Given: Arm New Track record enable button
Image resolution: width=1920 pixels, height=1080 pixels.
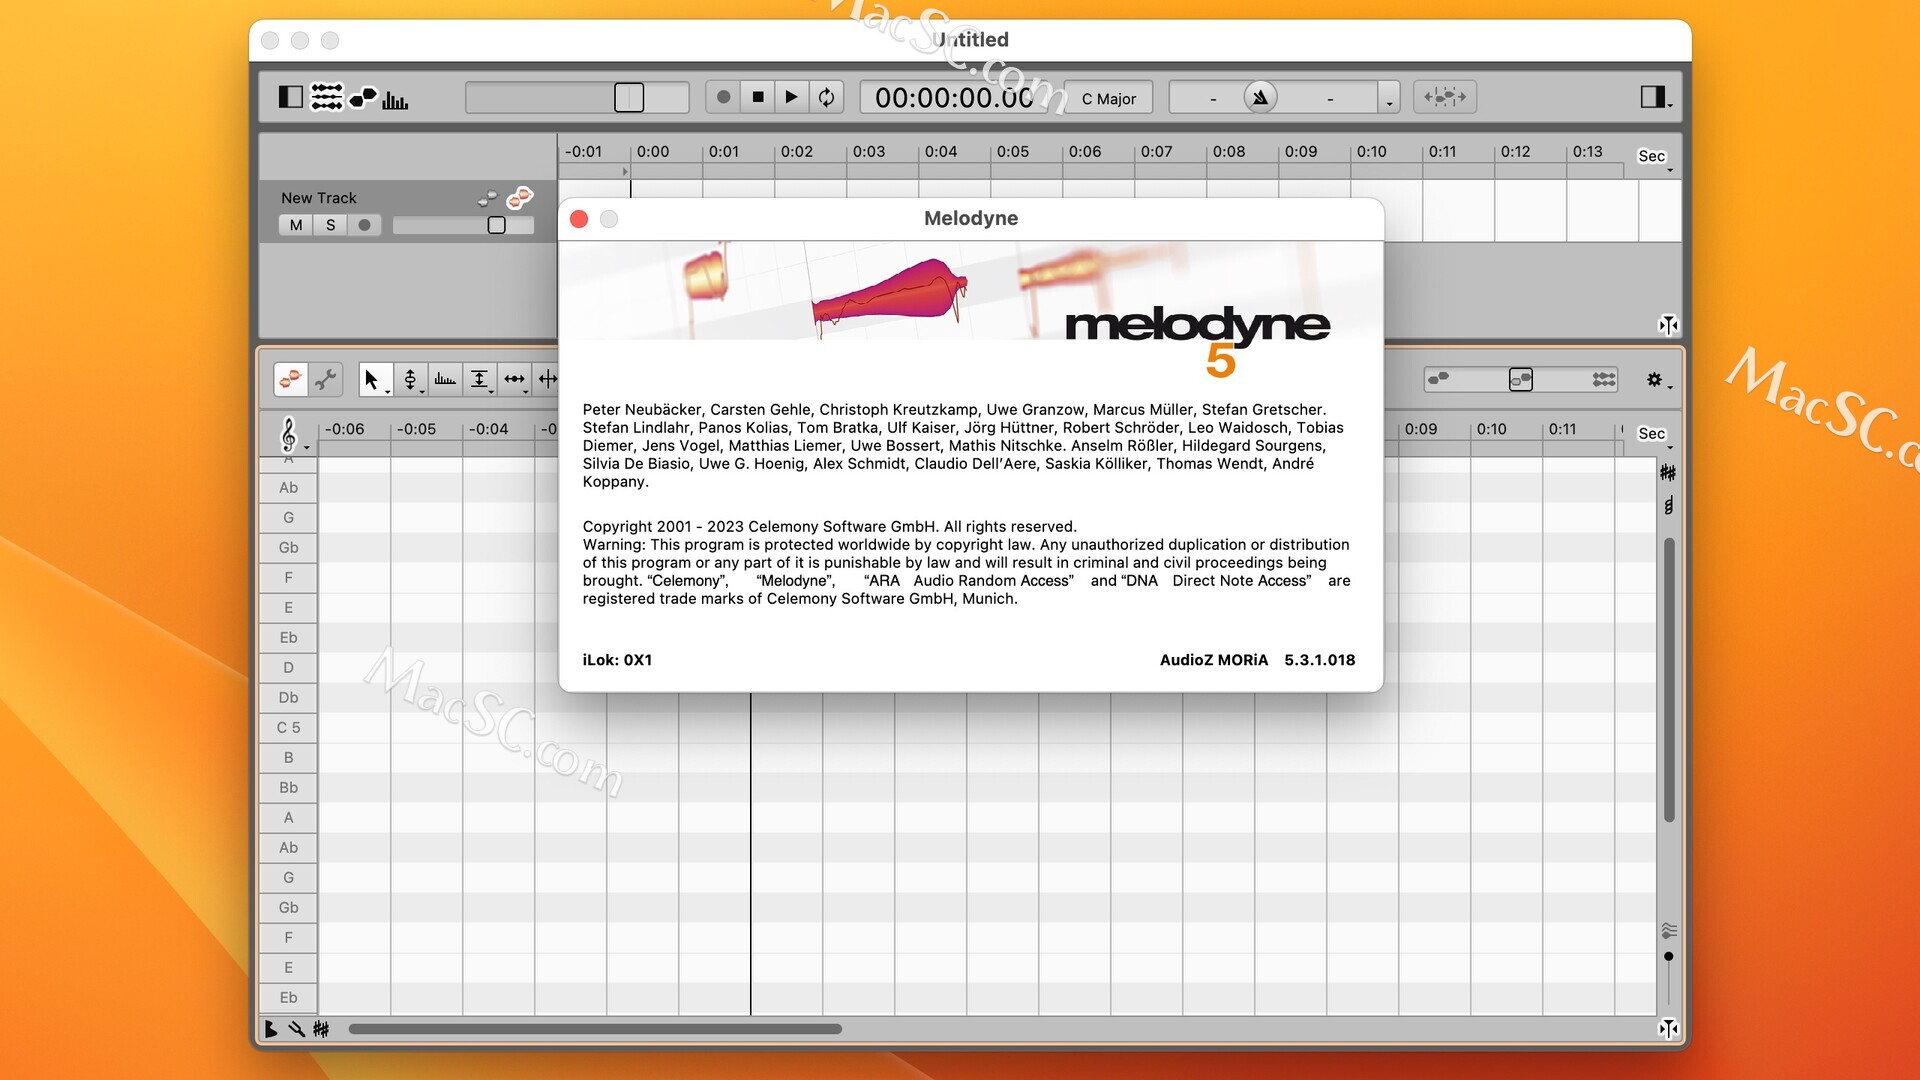Looking at the screenshot, I should 365,225.
